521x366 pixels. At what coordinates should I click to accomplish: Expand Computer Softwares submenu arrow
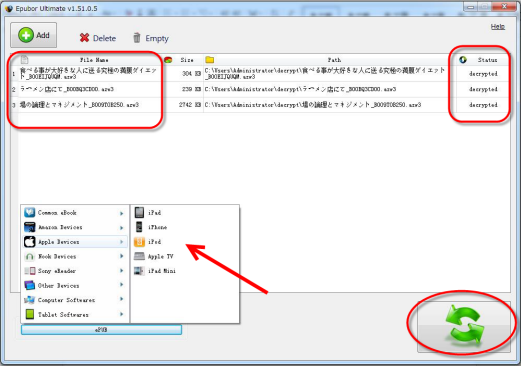click(122, 299)
